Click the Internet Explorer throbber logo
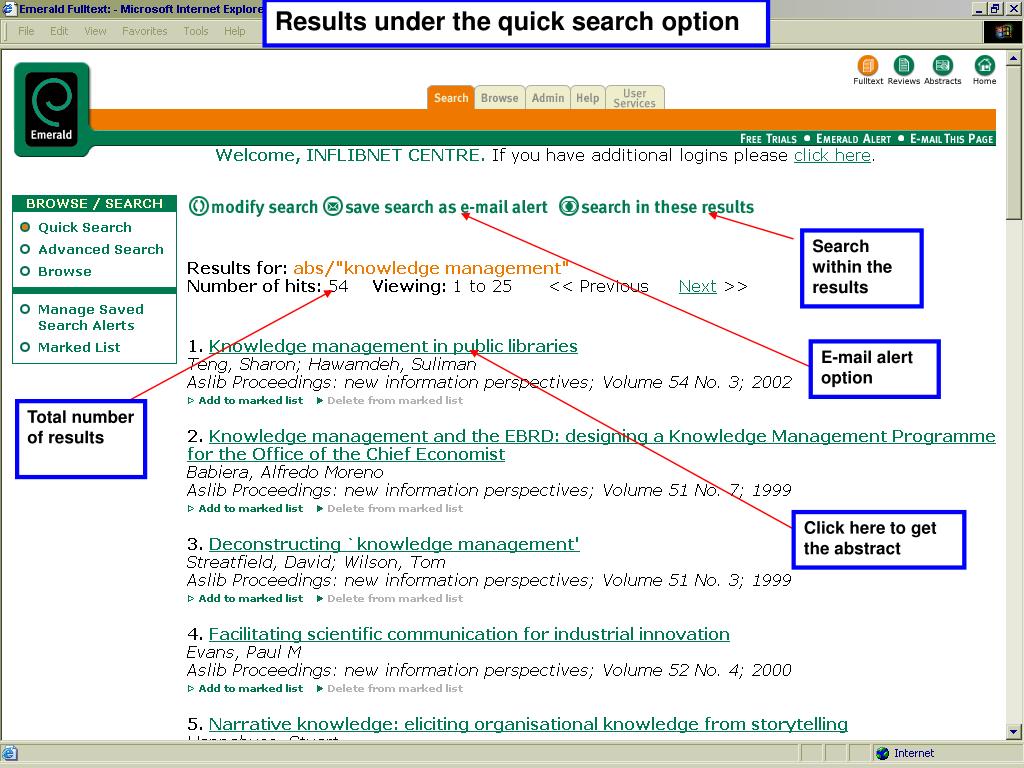Image resolution: width=1024 pixels, height=768 pixels. click(1002, 31)
